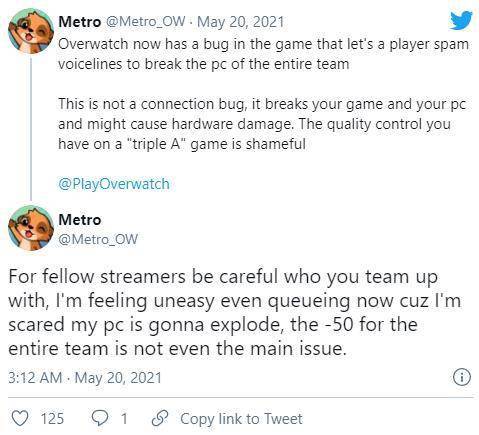The width and height of the screenshot is (479, 435).
Task: Click the paragraph about hardware damage and quality control
Action: [262, 124]
